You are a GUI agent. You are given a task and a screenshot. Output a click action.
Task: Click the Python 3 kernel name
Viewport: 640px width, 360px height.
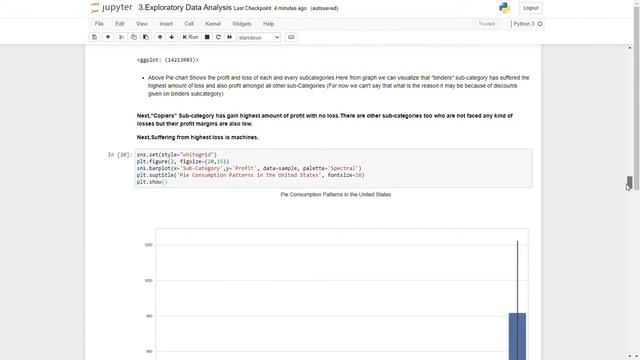point(524,24)
